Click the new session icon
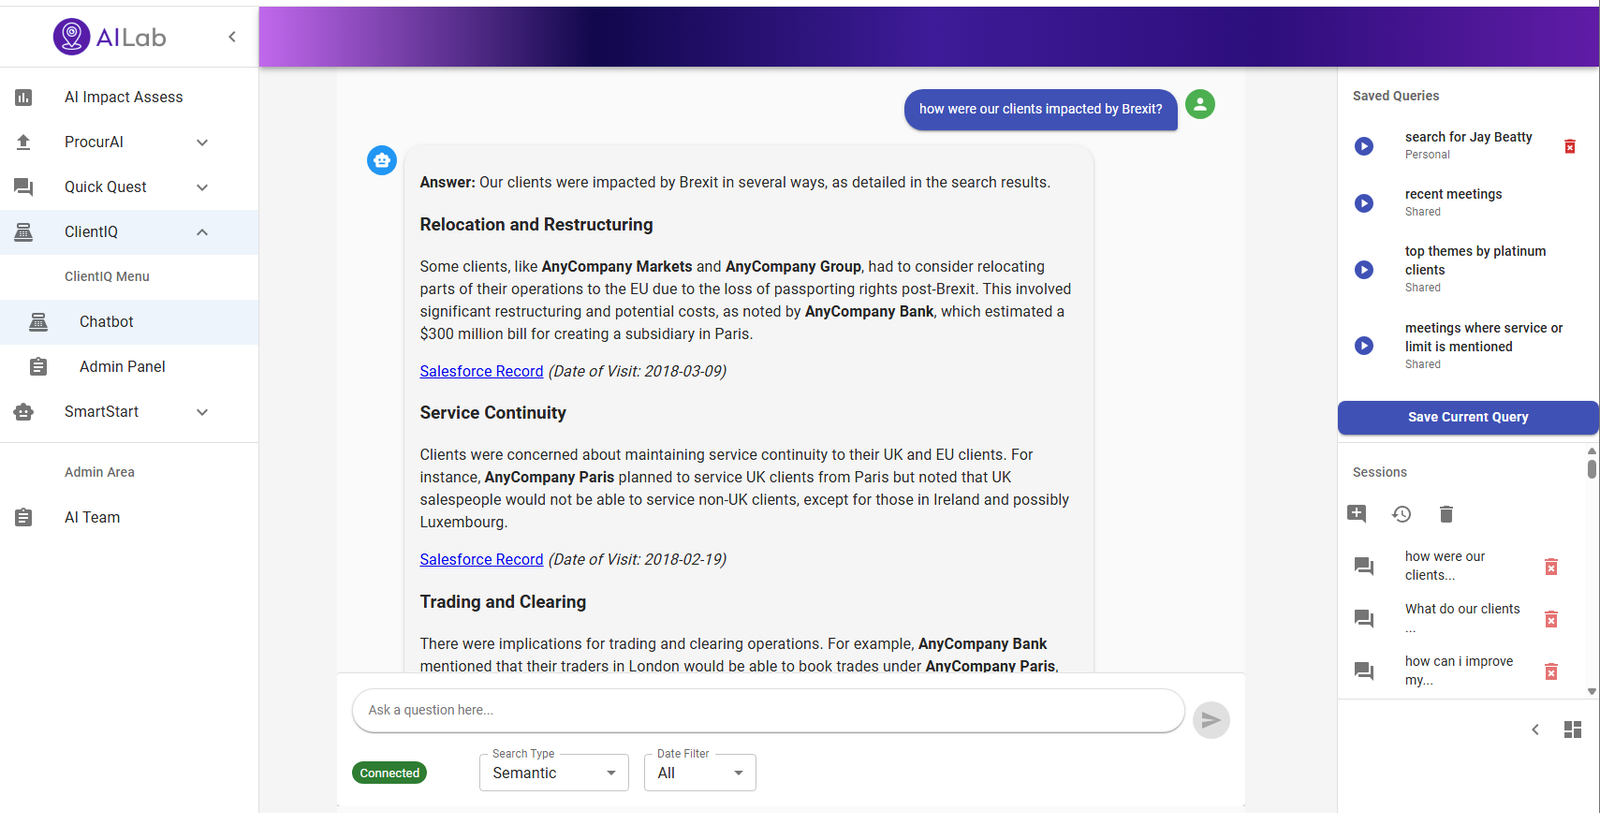The image size is (1600, 813). pyautogui.click(x=1357, y=514)
